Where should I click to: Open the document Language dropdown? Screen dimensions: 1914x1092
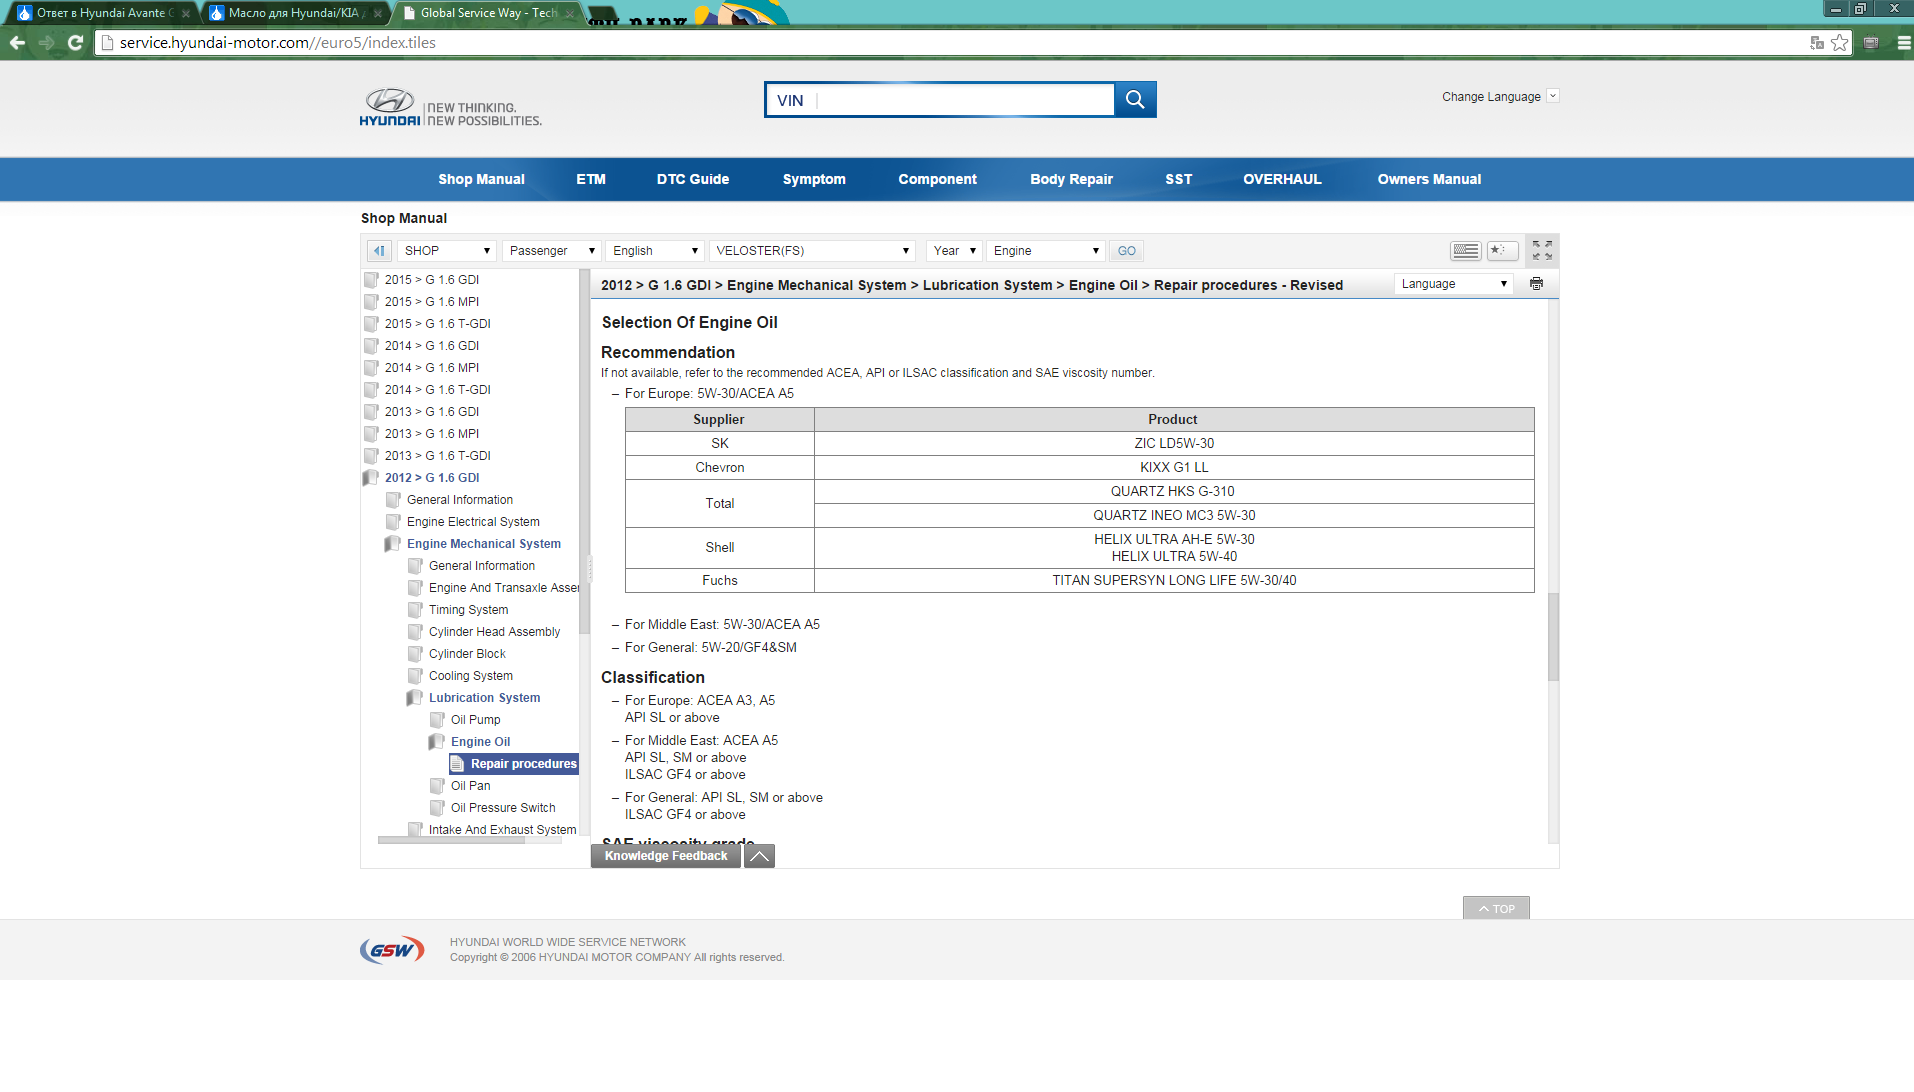pos(1453,284)
